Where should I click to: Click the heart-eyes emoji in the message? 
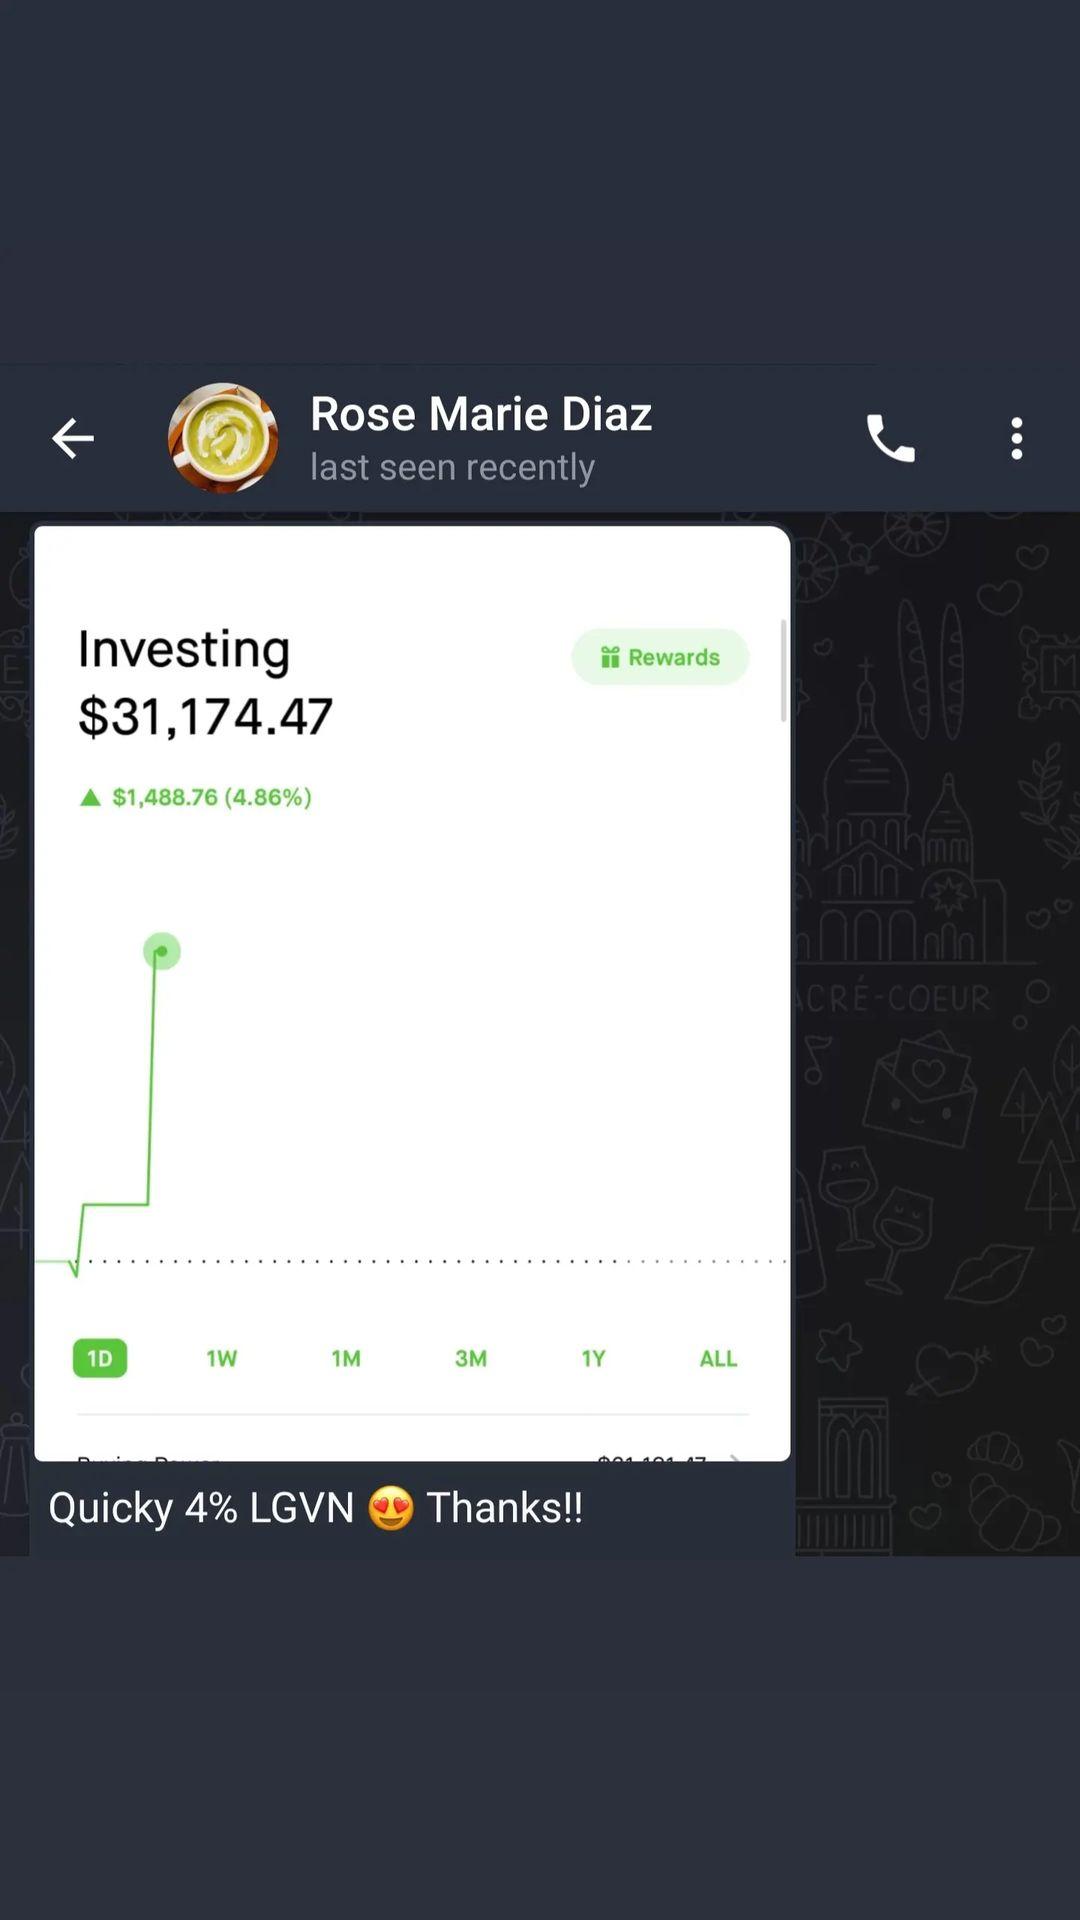(x=390, y=1508)
